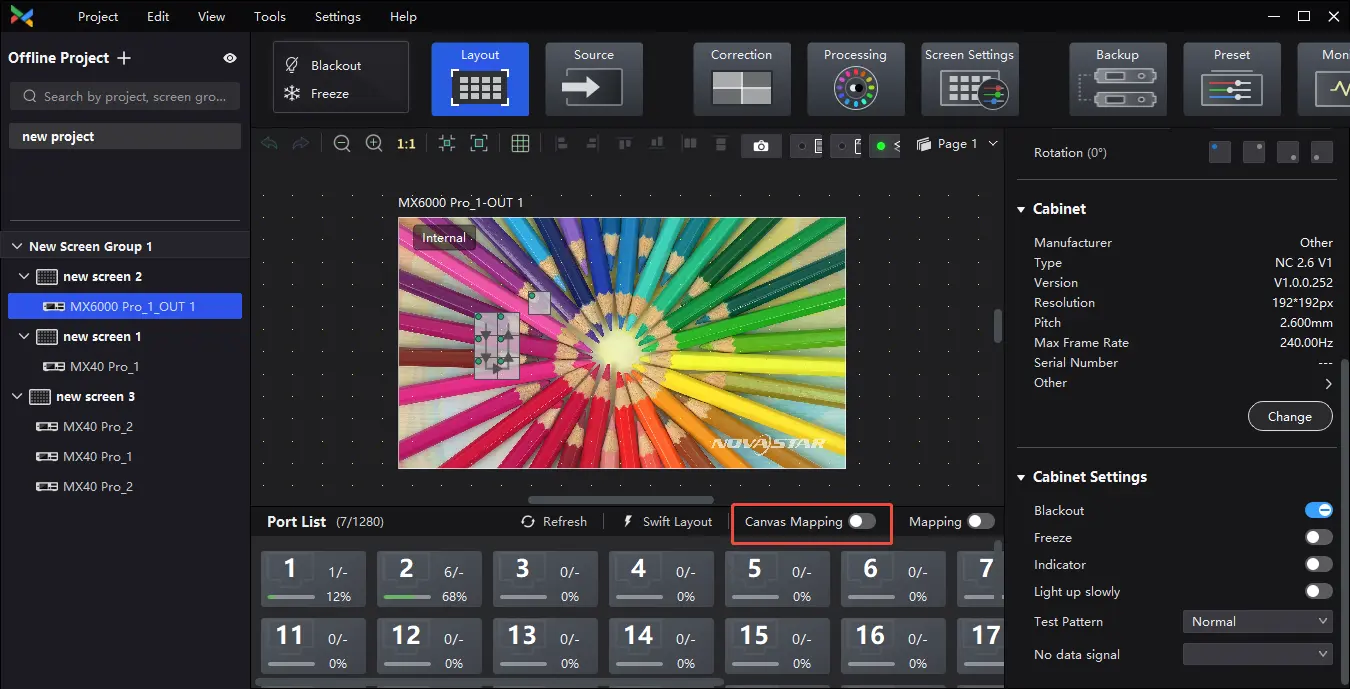Click the zoom in magnifier icon
This screenshot has width=1350, height=689.
pyautogui.click(x=374, y=144)
